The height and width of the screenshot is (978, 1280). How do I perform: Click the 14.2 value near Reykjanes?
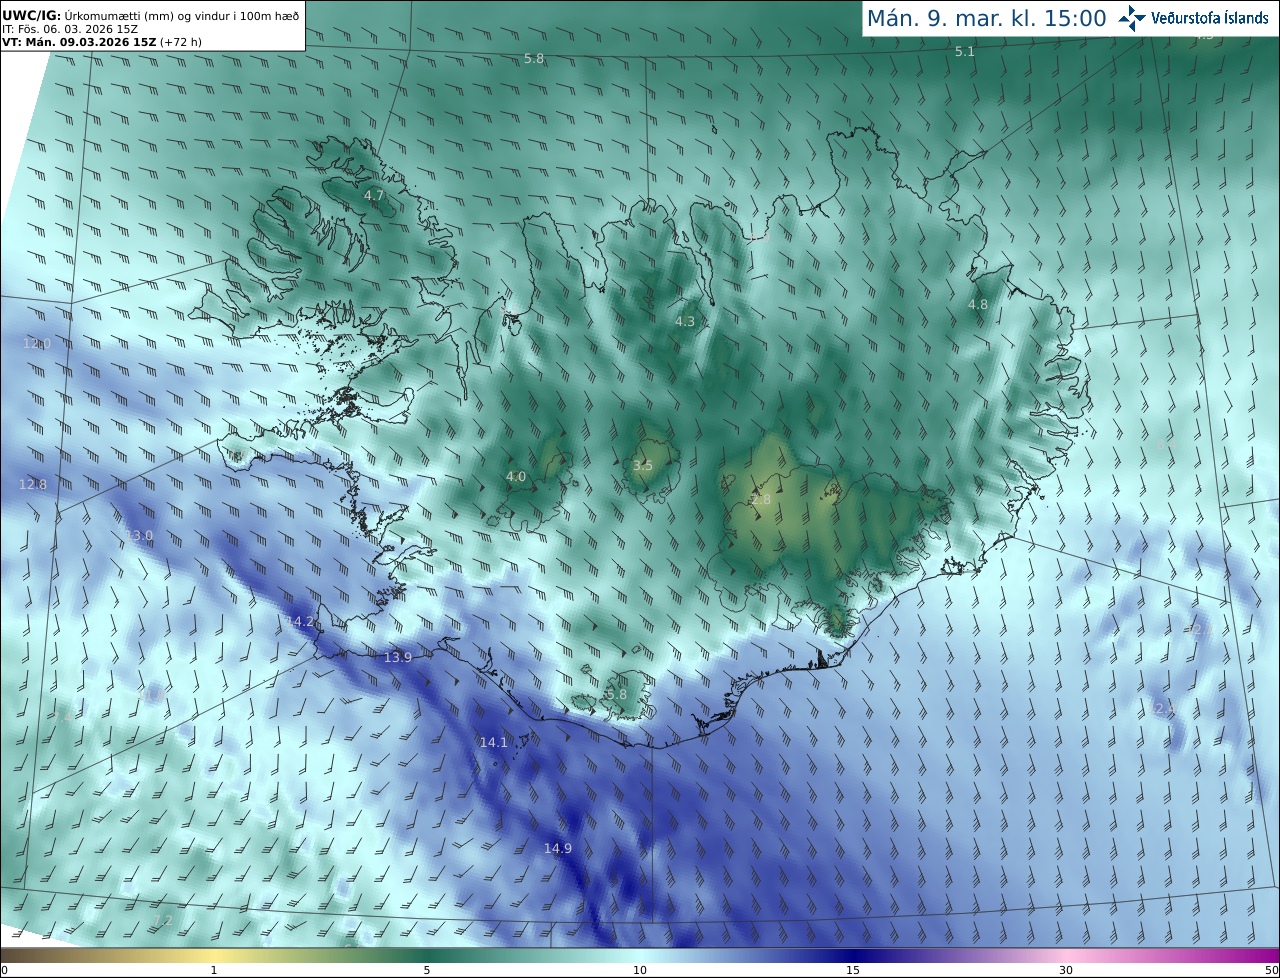299,621
